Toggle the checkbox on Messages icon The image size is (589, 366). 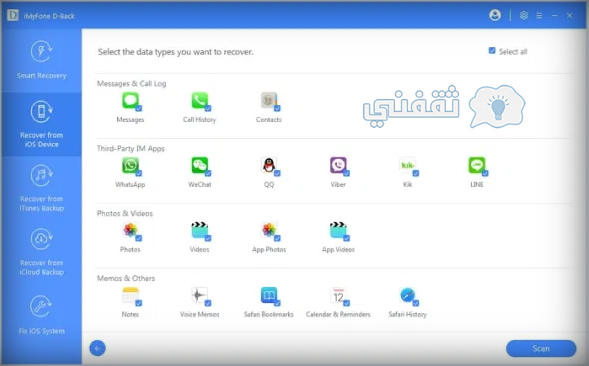click(x=139, y=109)
